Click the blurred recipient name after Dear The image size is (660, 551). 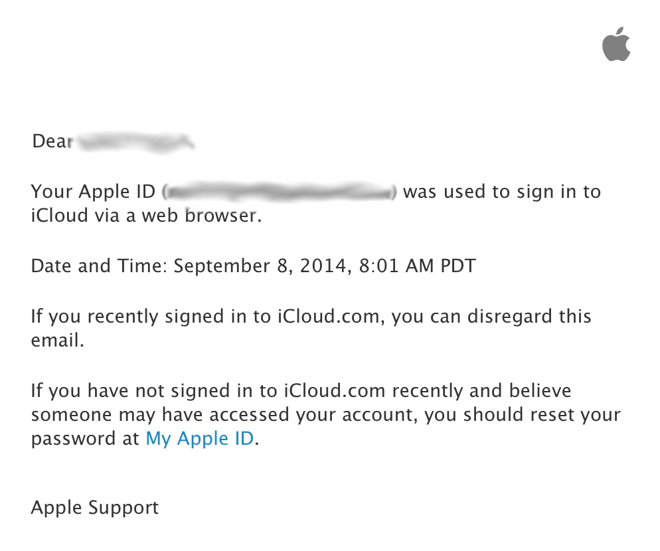136,142
